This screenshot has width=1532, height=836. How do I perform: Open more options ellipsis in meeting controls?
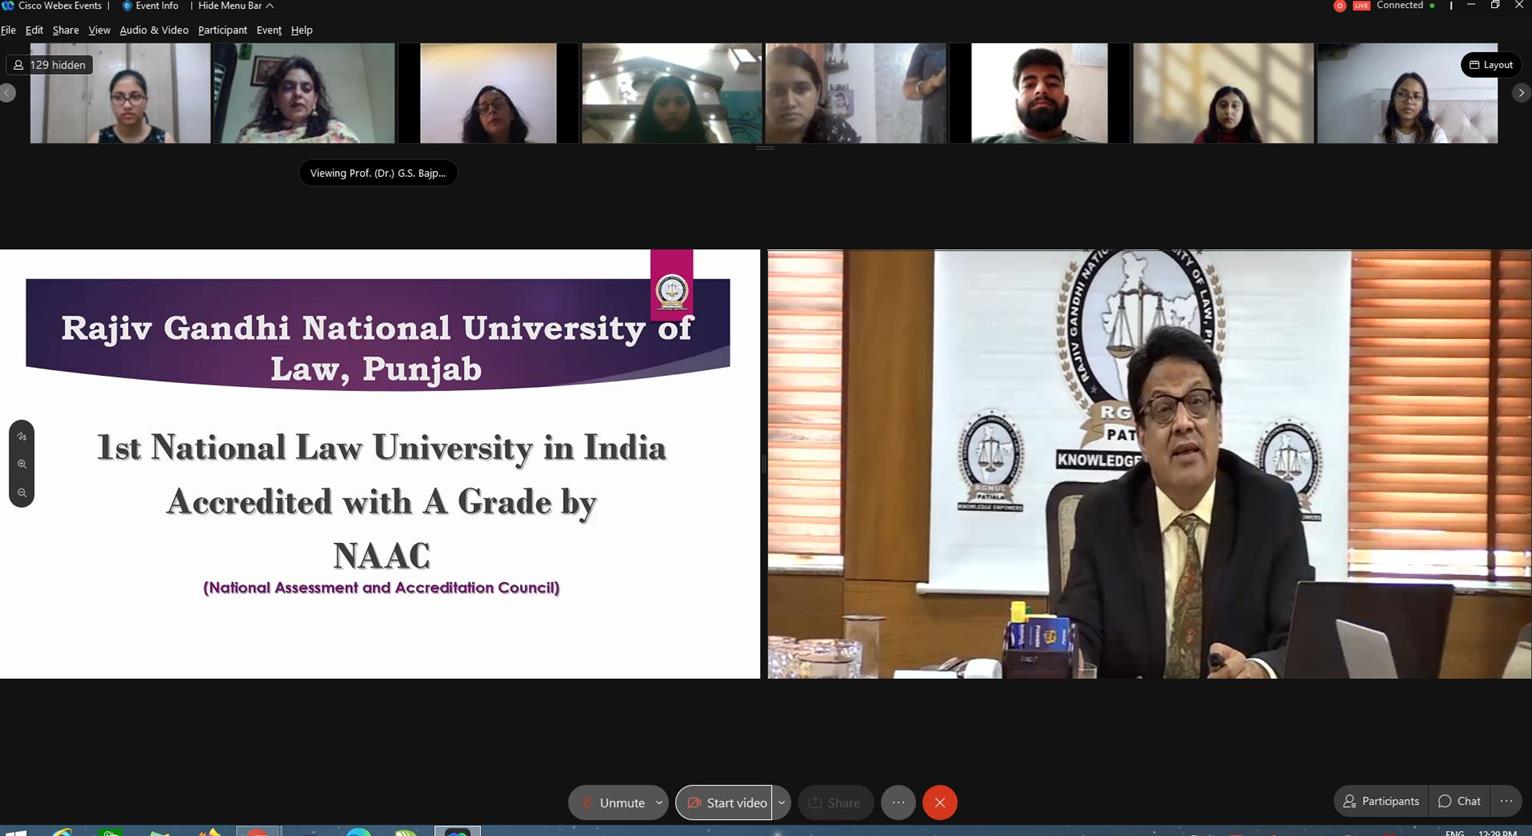point(898,802)
